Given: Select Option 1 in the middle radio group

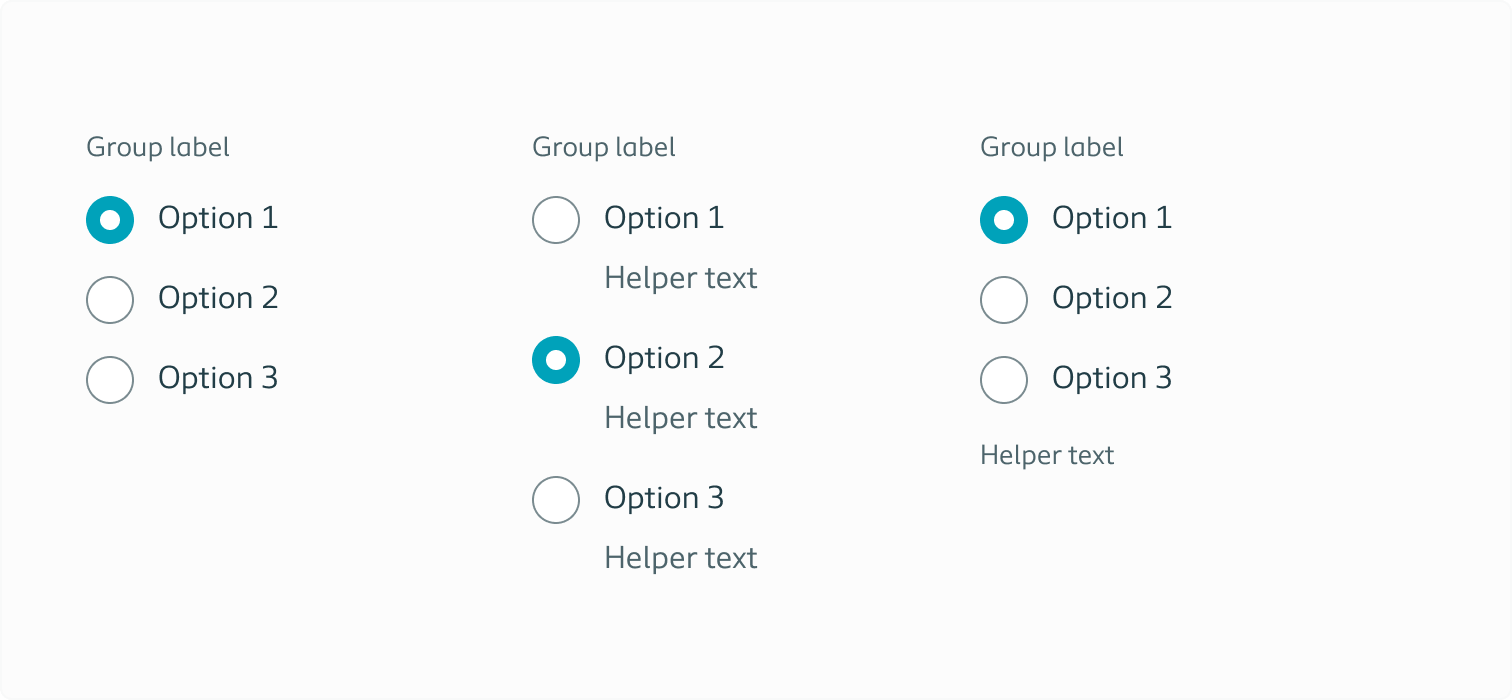Looking at the screenshot, I should [x=556, y=220].
